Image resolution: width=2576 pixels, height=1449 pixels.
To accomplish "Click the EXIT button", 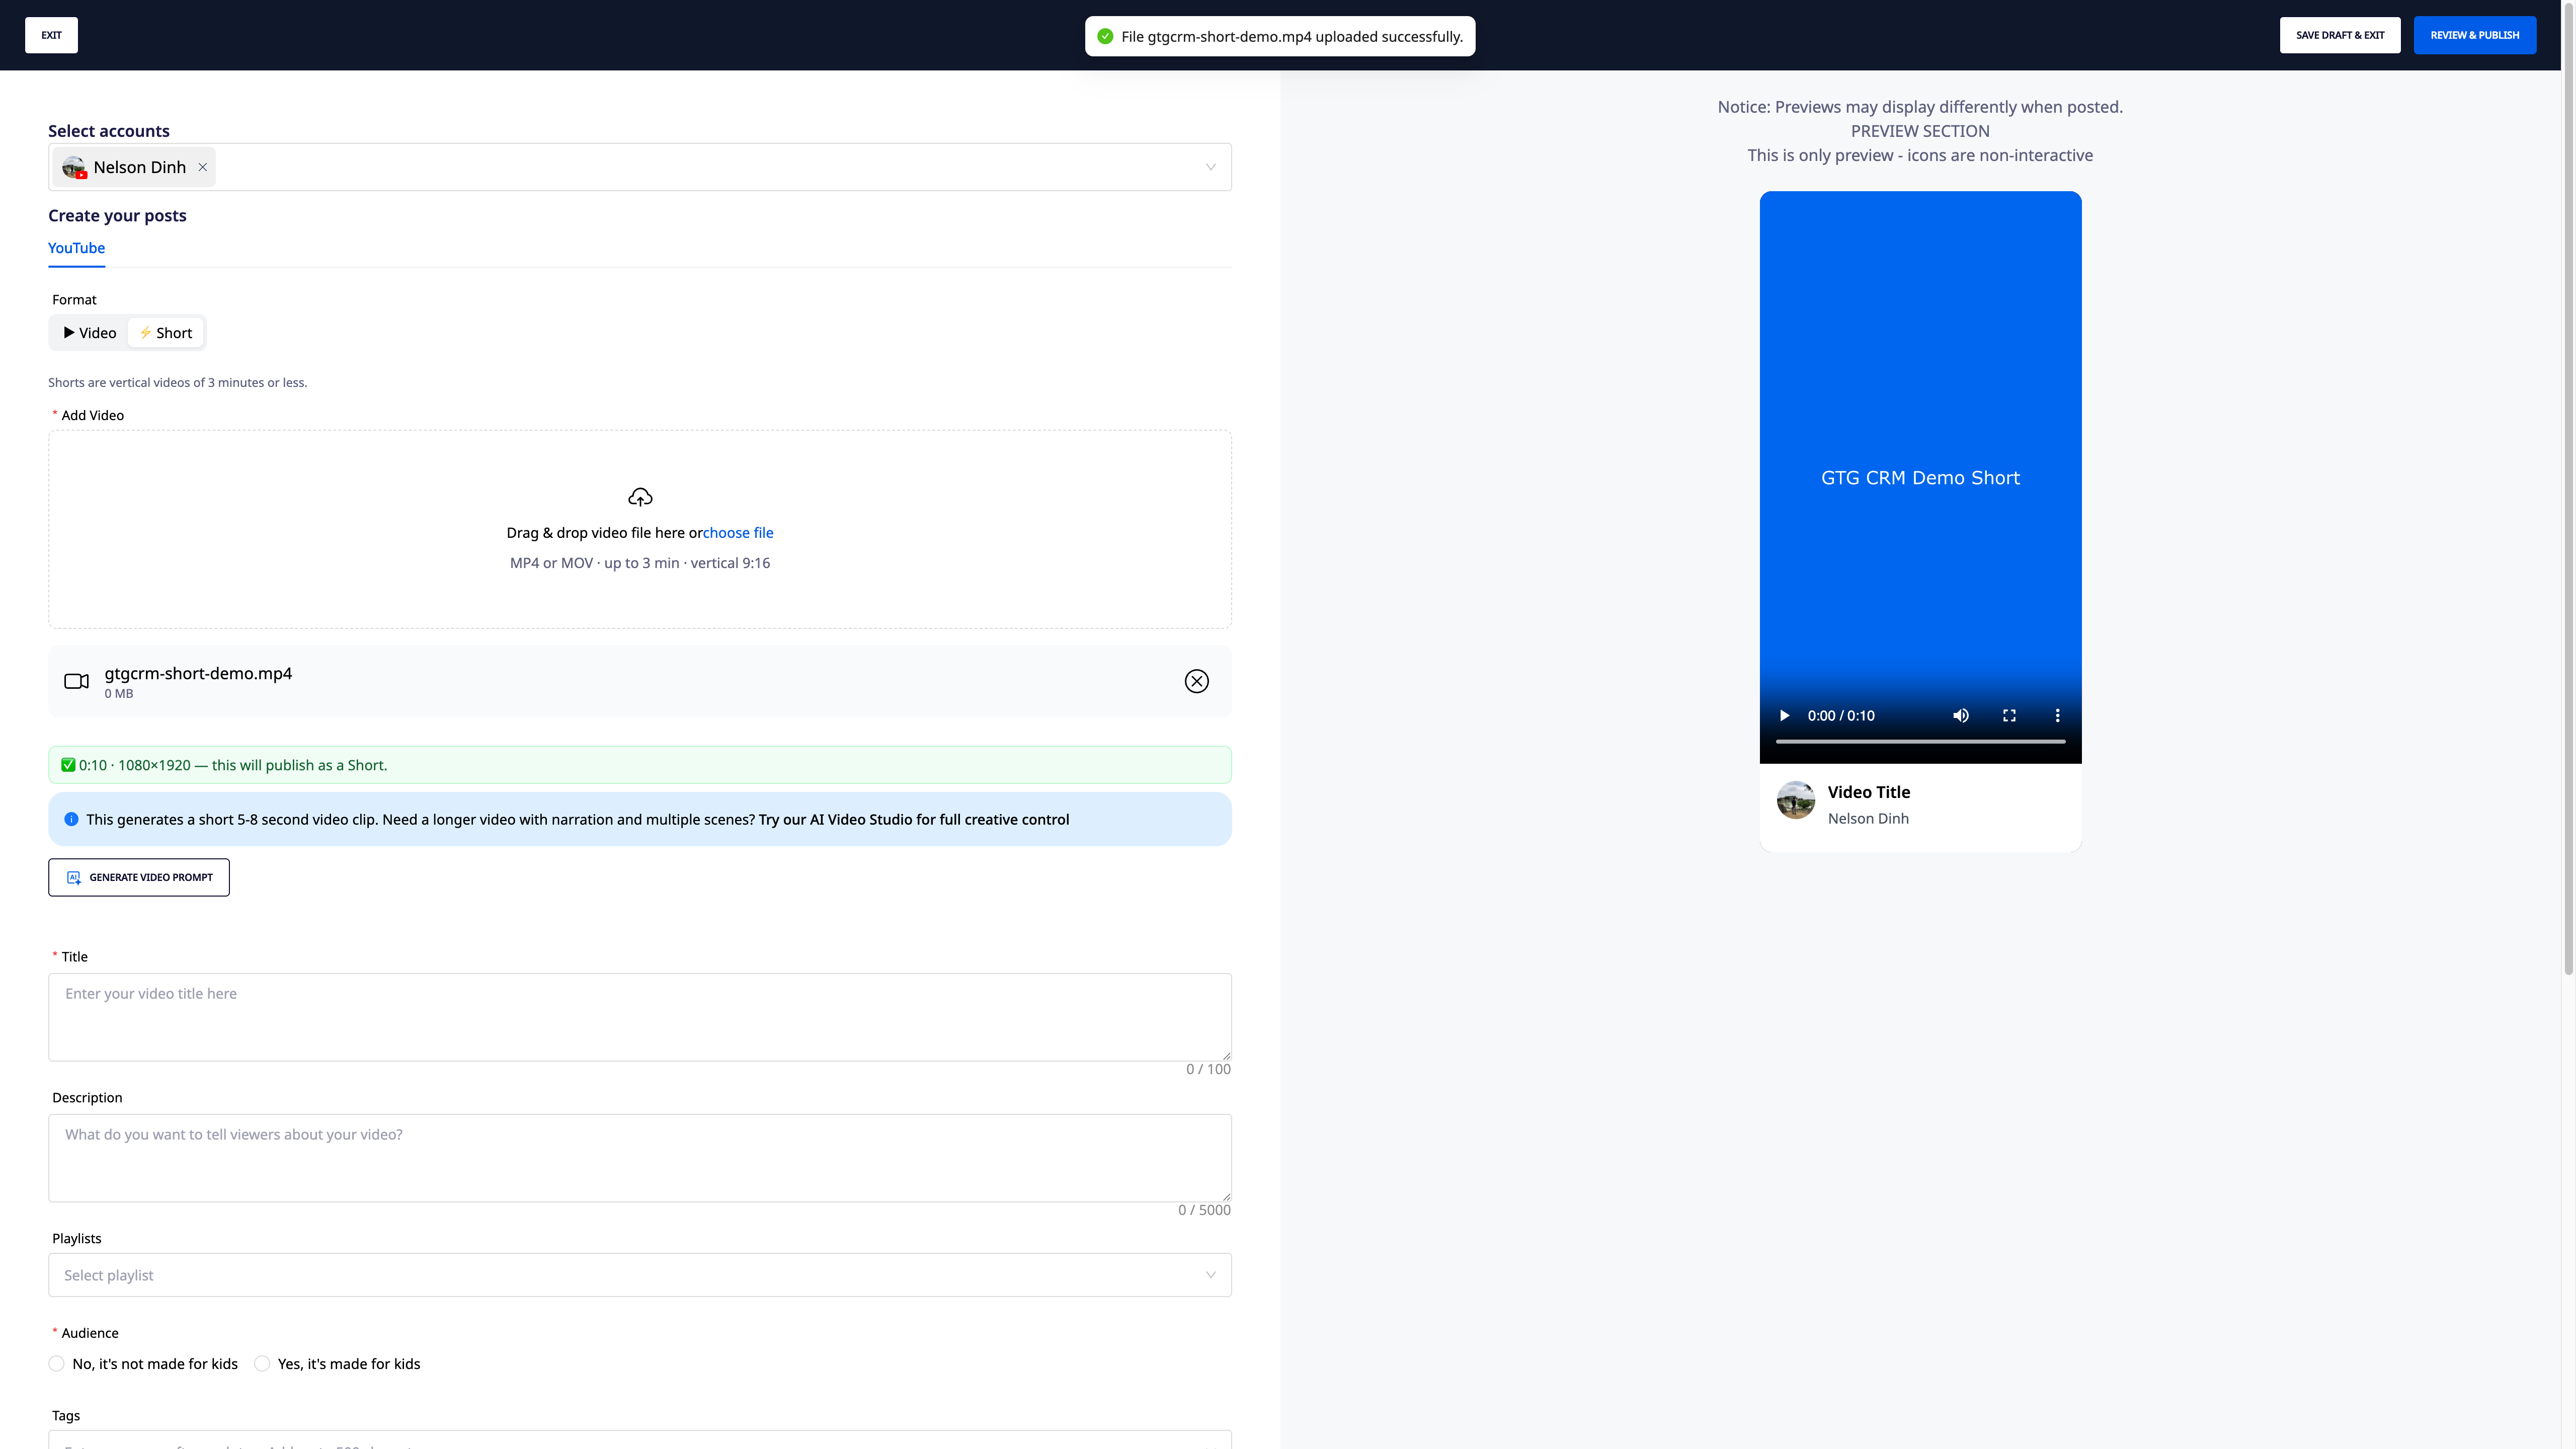I will point(51,35).
